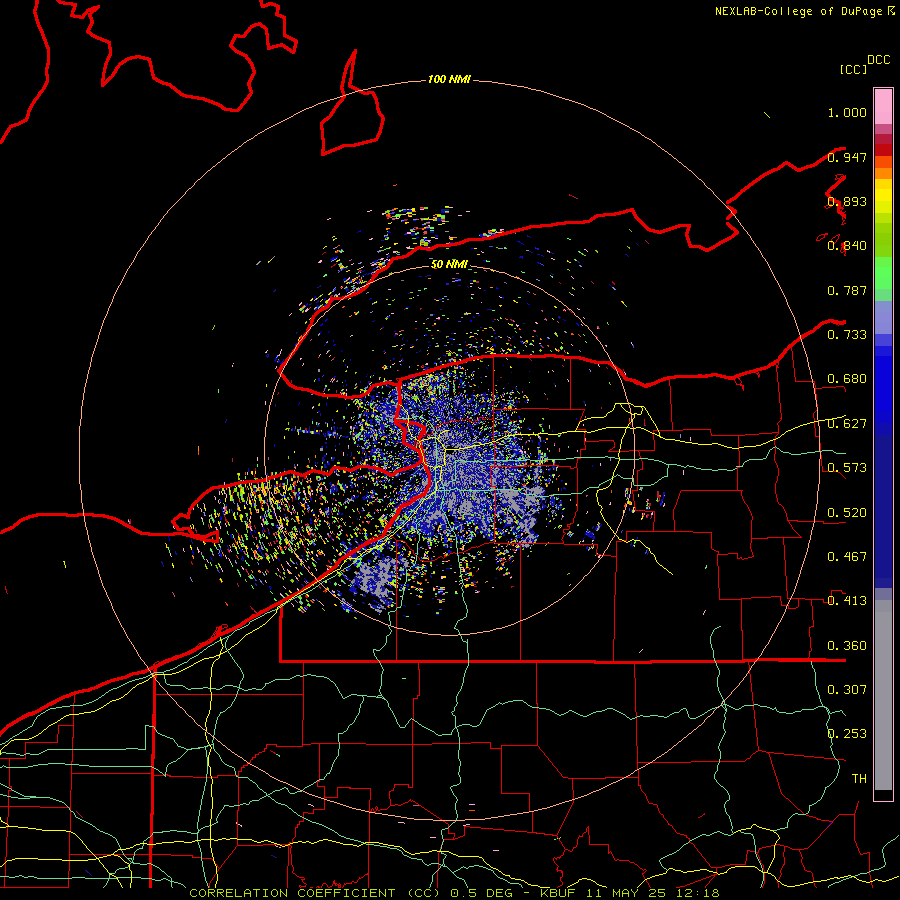Click the 0.680 legend value

(x=847, y=379)
